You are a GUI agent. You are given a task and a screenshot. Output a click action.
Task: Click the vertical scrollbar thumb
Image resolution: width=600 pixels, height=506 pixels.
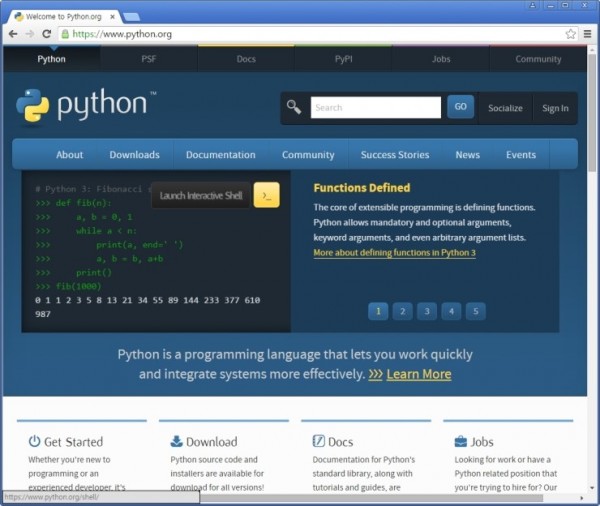592,113
